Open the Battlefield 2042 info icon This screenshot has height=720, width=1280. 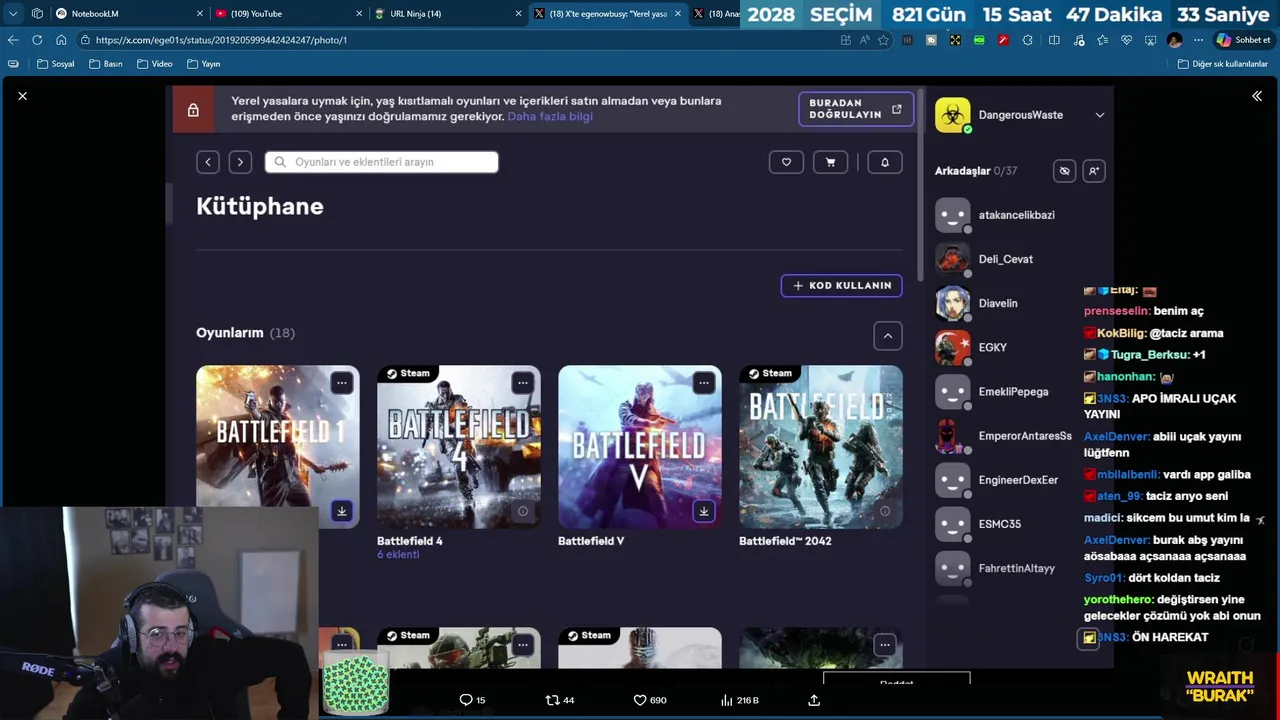884,511
